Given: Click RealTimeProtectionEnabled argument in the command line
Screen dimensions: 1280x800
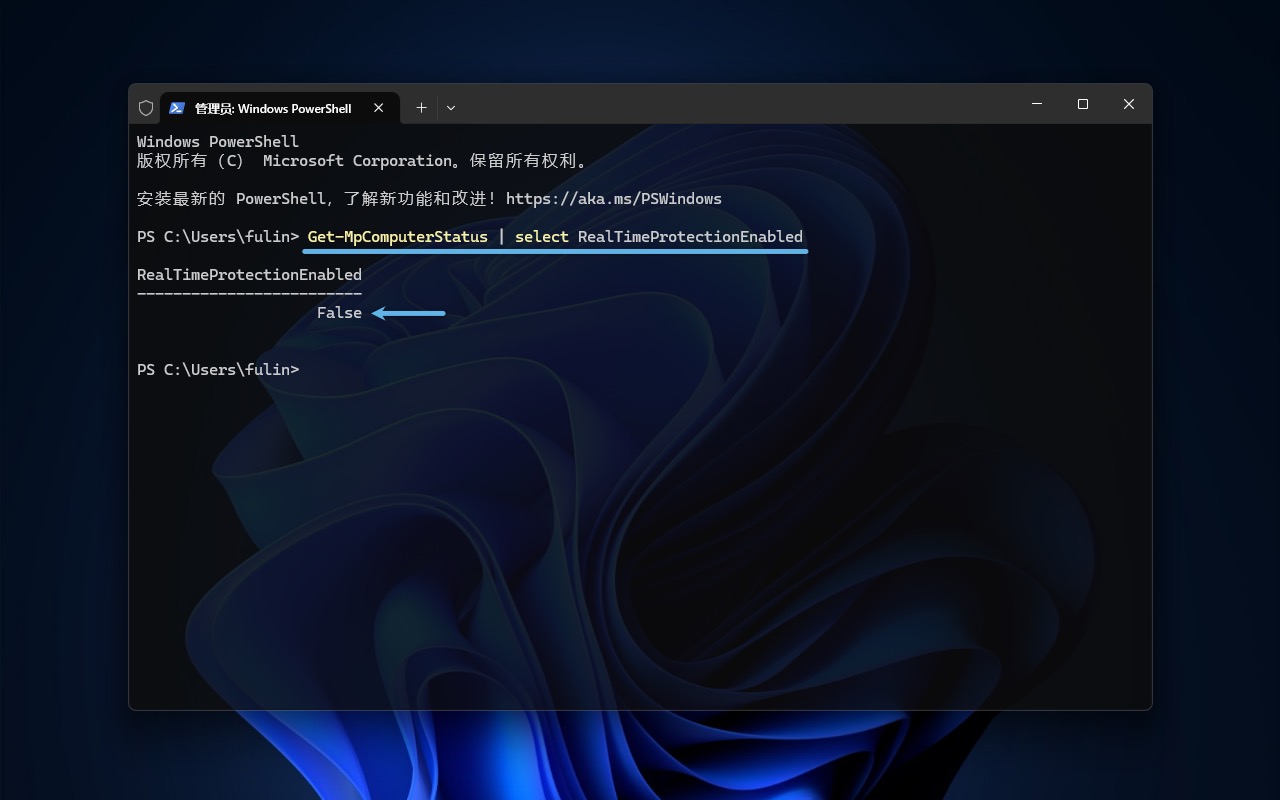Looking at the screenshot, I should pos(690,237).
